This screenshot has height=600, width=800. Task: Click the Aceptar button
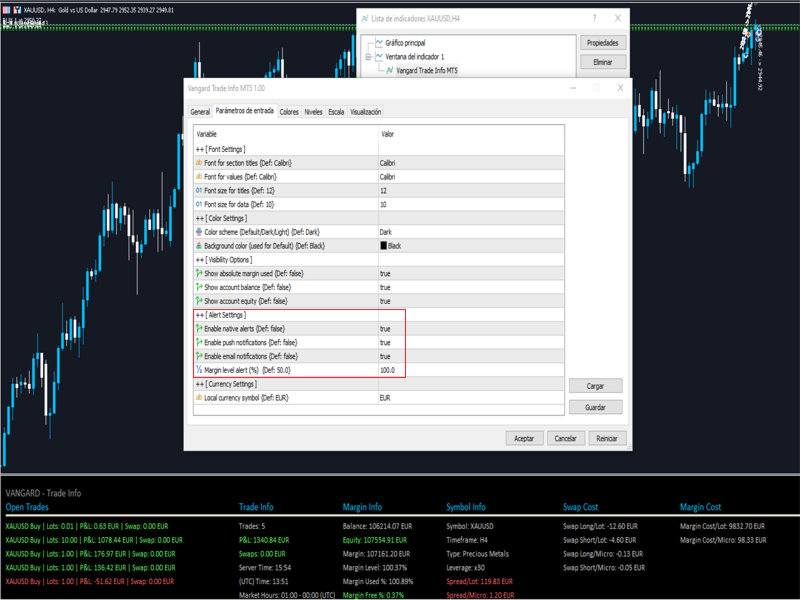524,438
